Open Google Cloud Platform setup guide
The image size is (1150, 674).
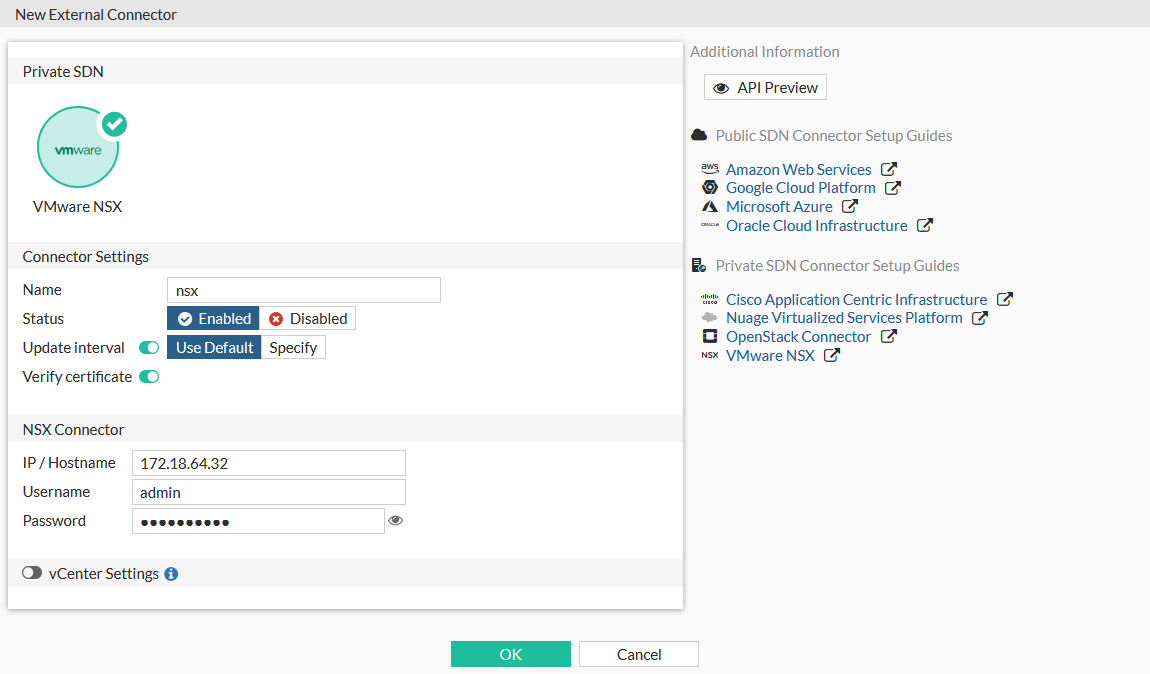coord(801,188)
